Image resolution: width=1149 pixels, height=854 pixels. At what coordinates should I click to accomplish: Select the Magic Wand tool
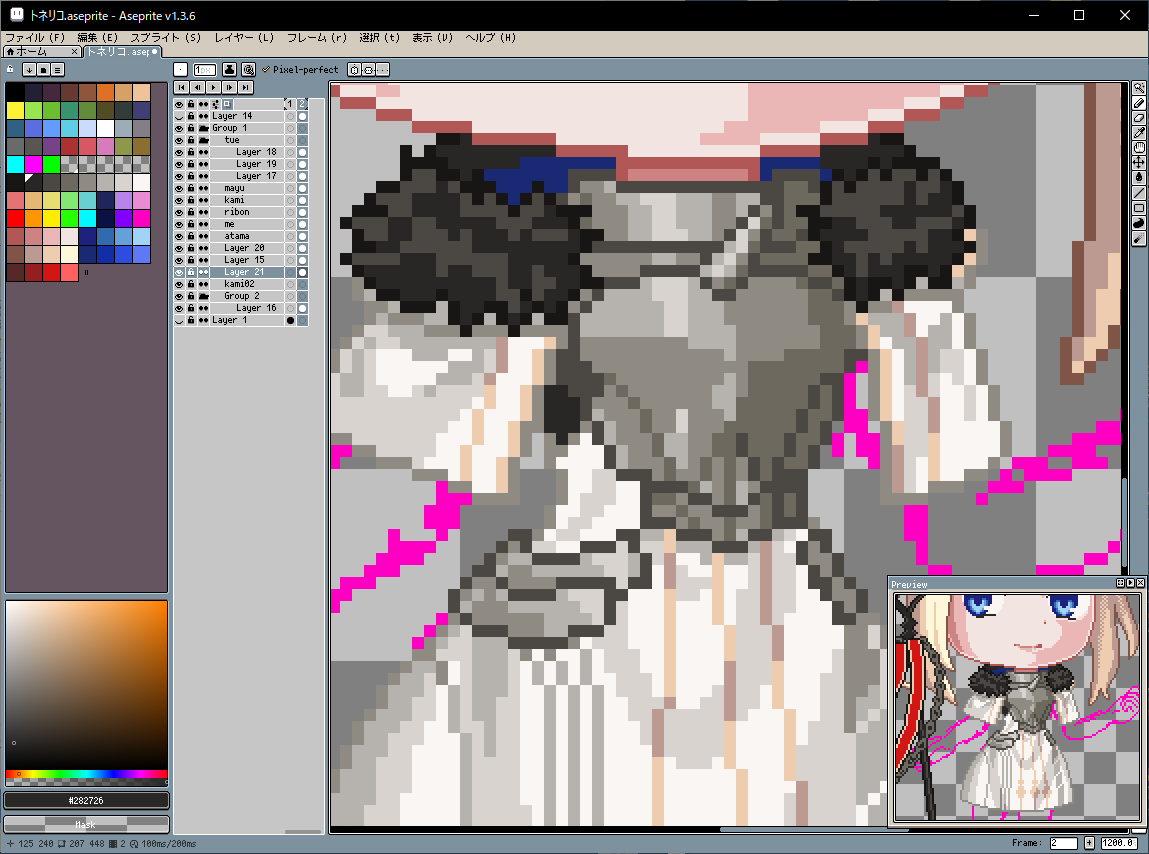pyautogui.click(x=1139, y=88)
